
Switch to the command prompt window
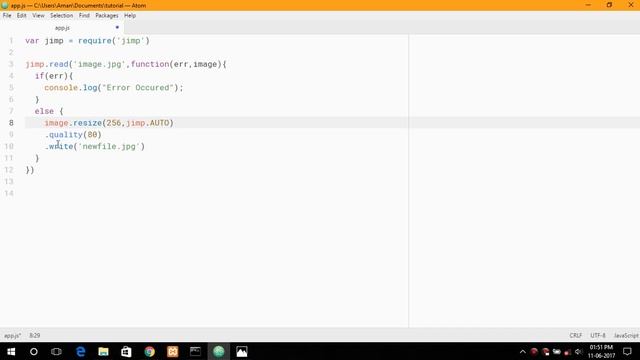tap(196, 351)
